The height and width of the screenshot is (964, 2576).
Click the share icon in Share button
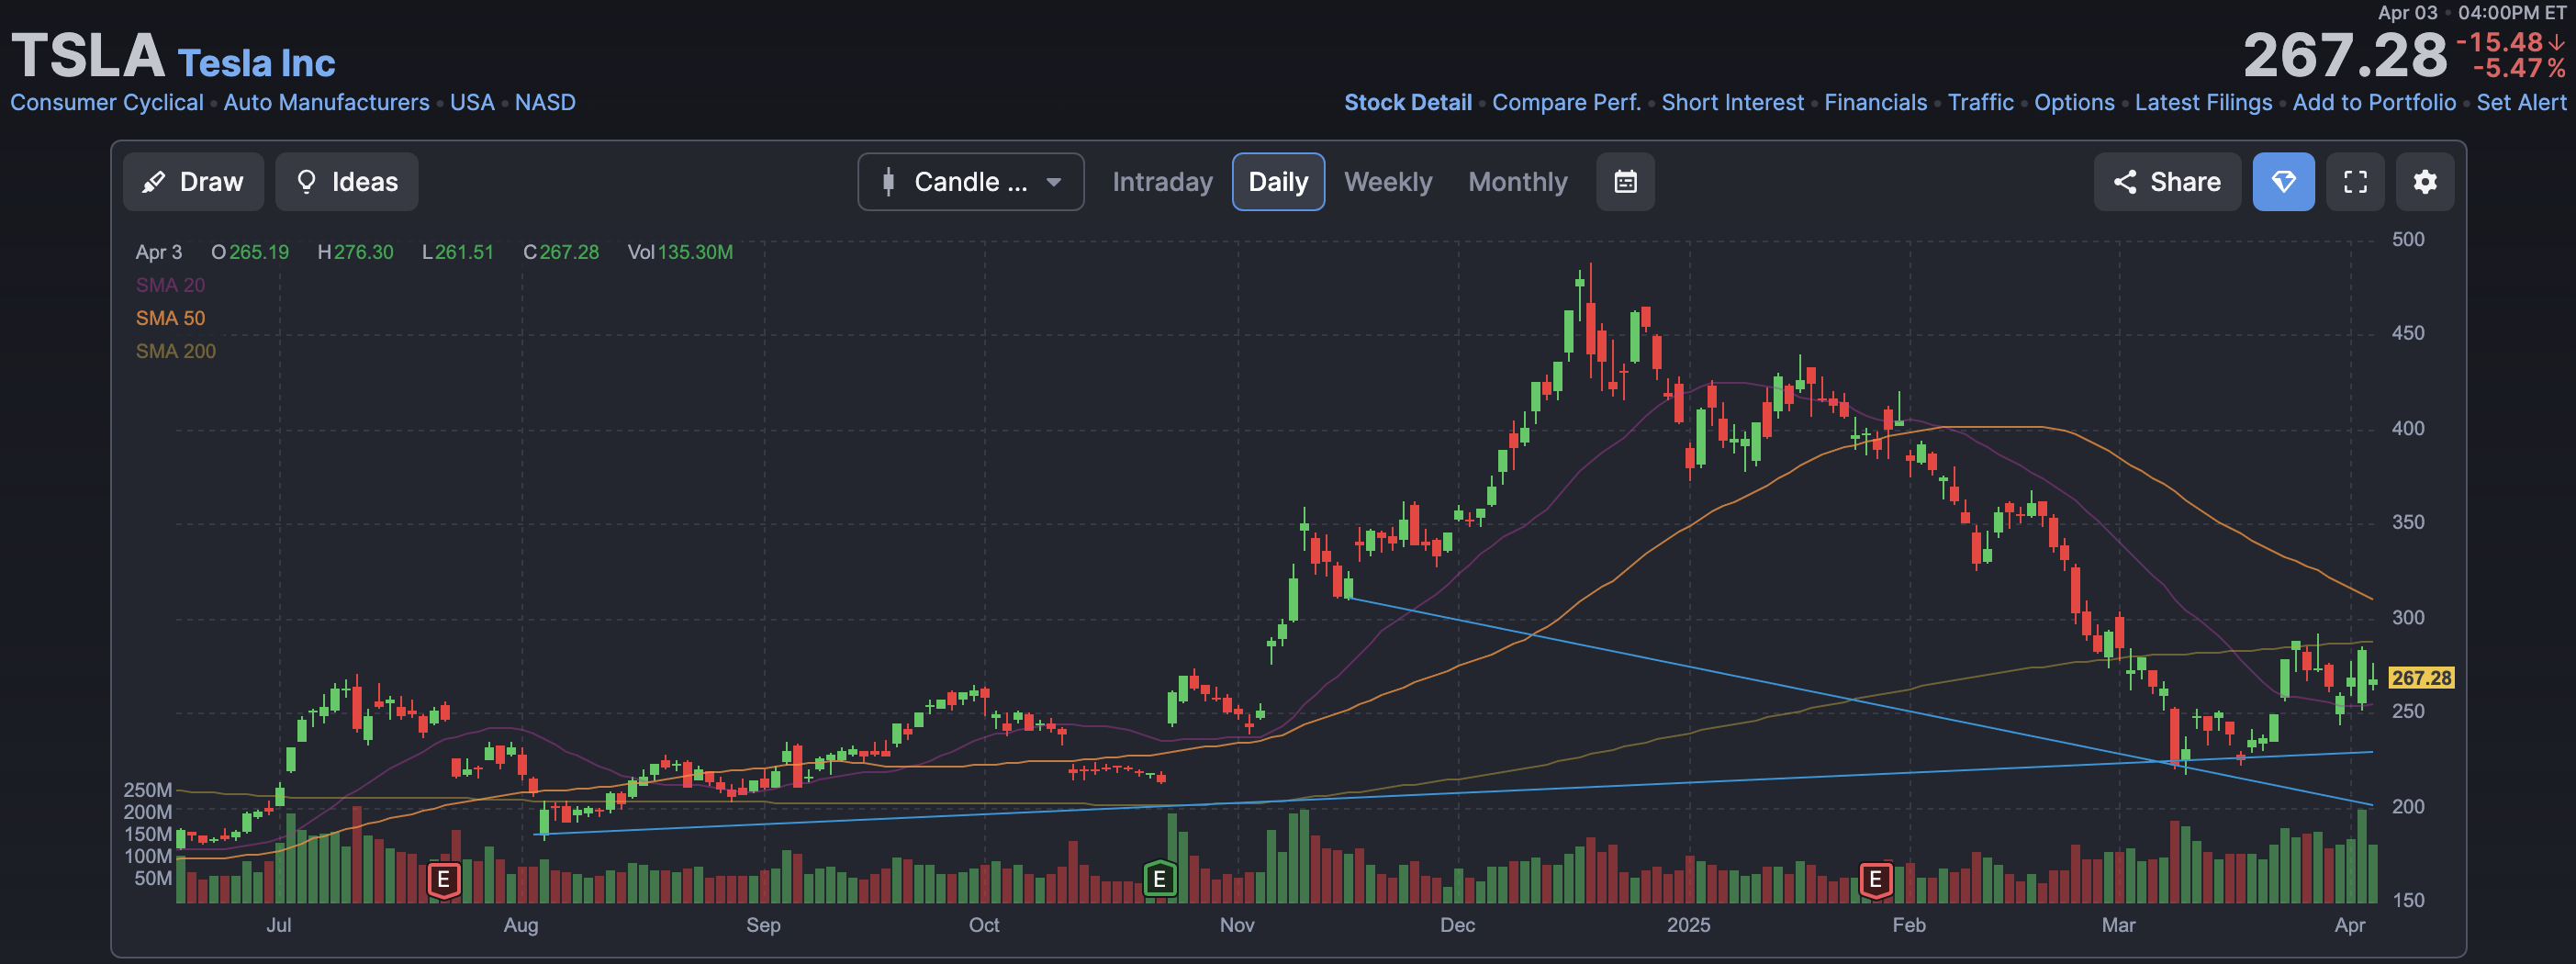(x=2125, y=182)
